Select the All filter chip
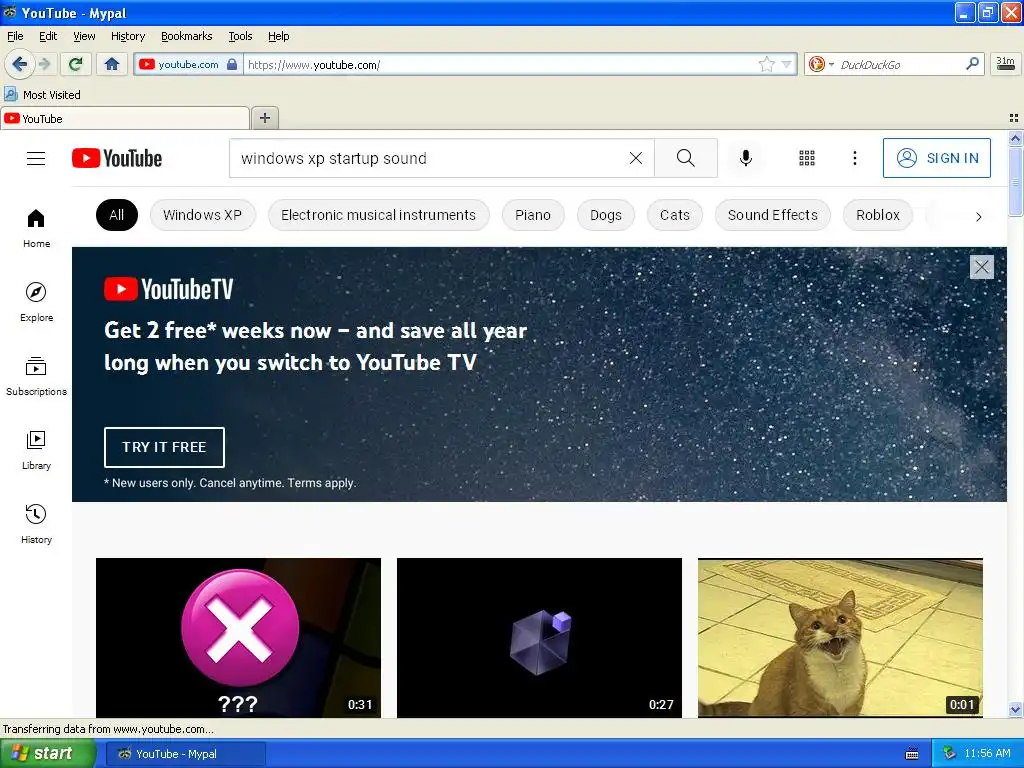The width and height of the screenshot is (1024, 768). coord(116,215)
